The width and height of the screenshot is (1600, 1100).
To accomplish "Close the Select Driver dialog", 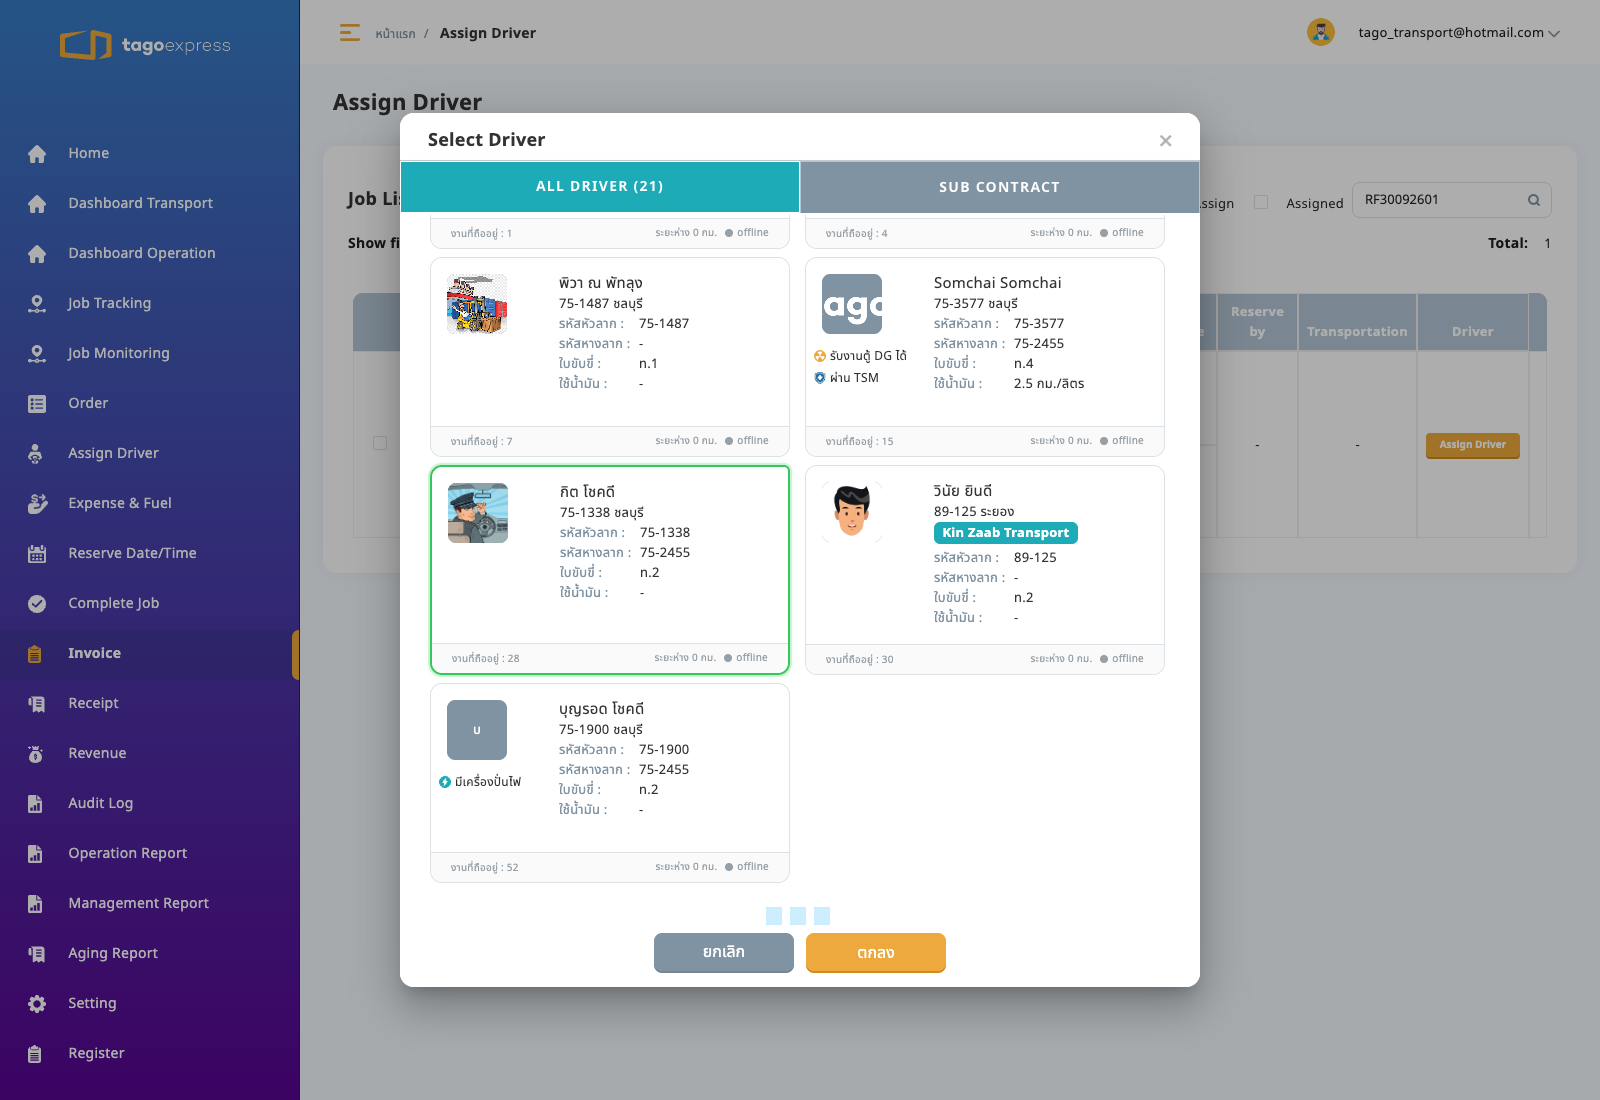I will (1165, 141).
